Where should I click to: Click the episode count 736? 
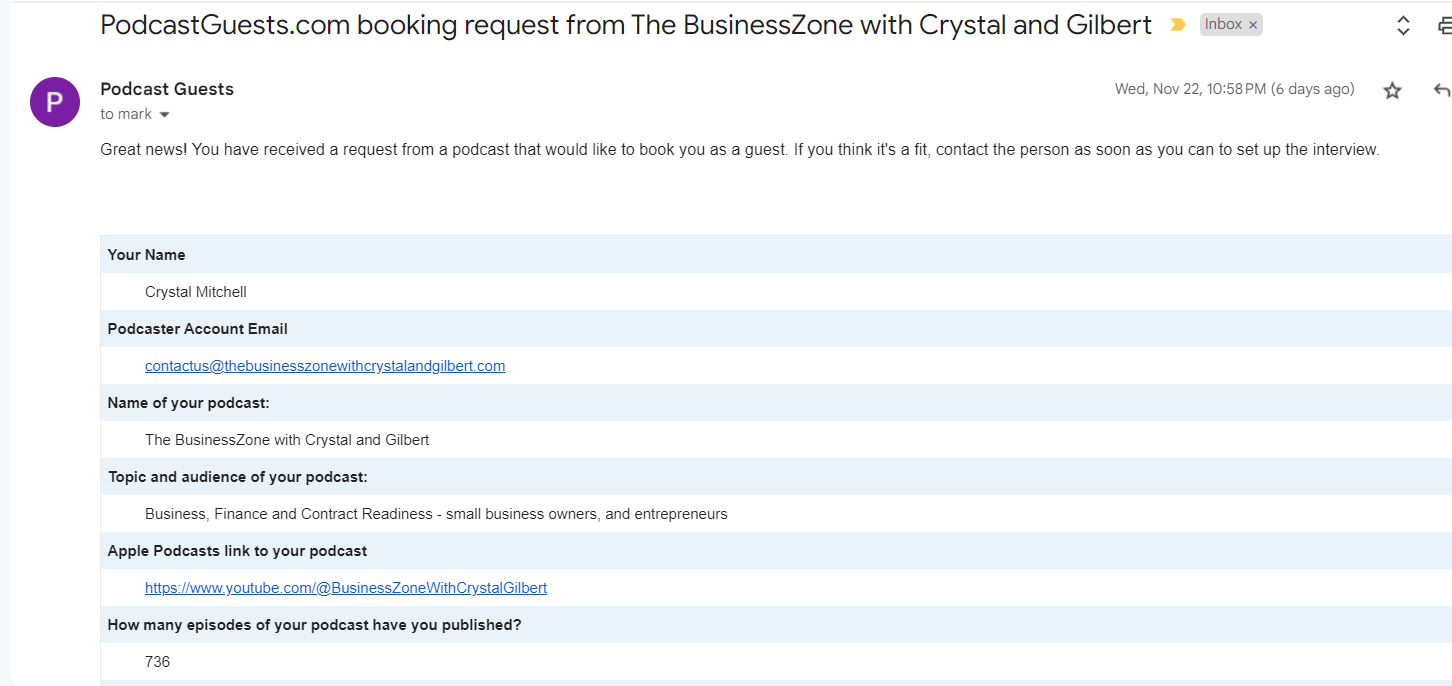point(158,662)
